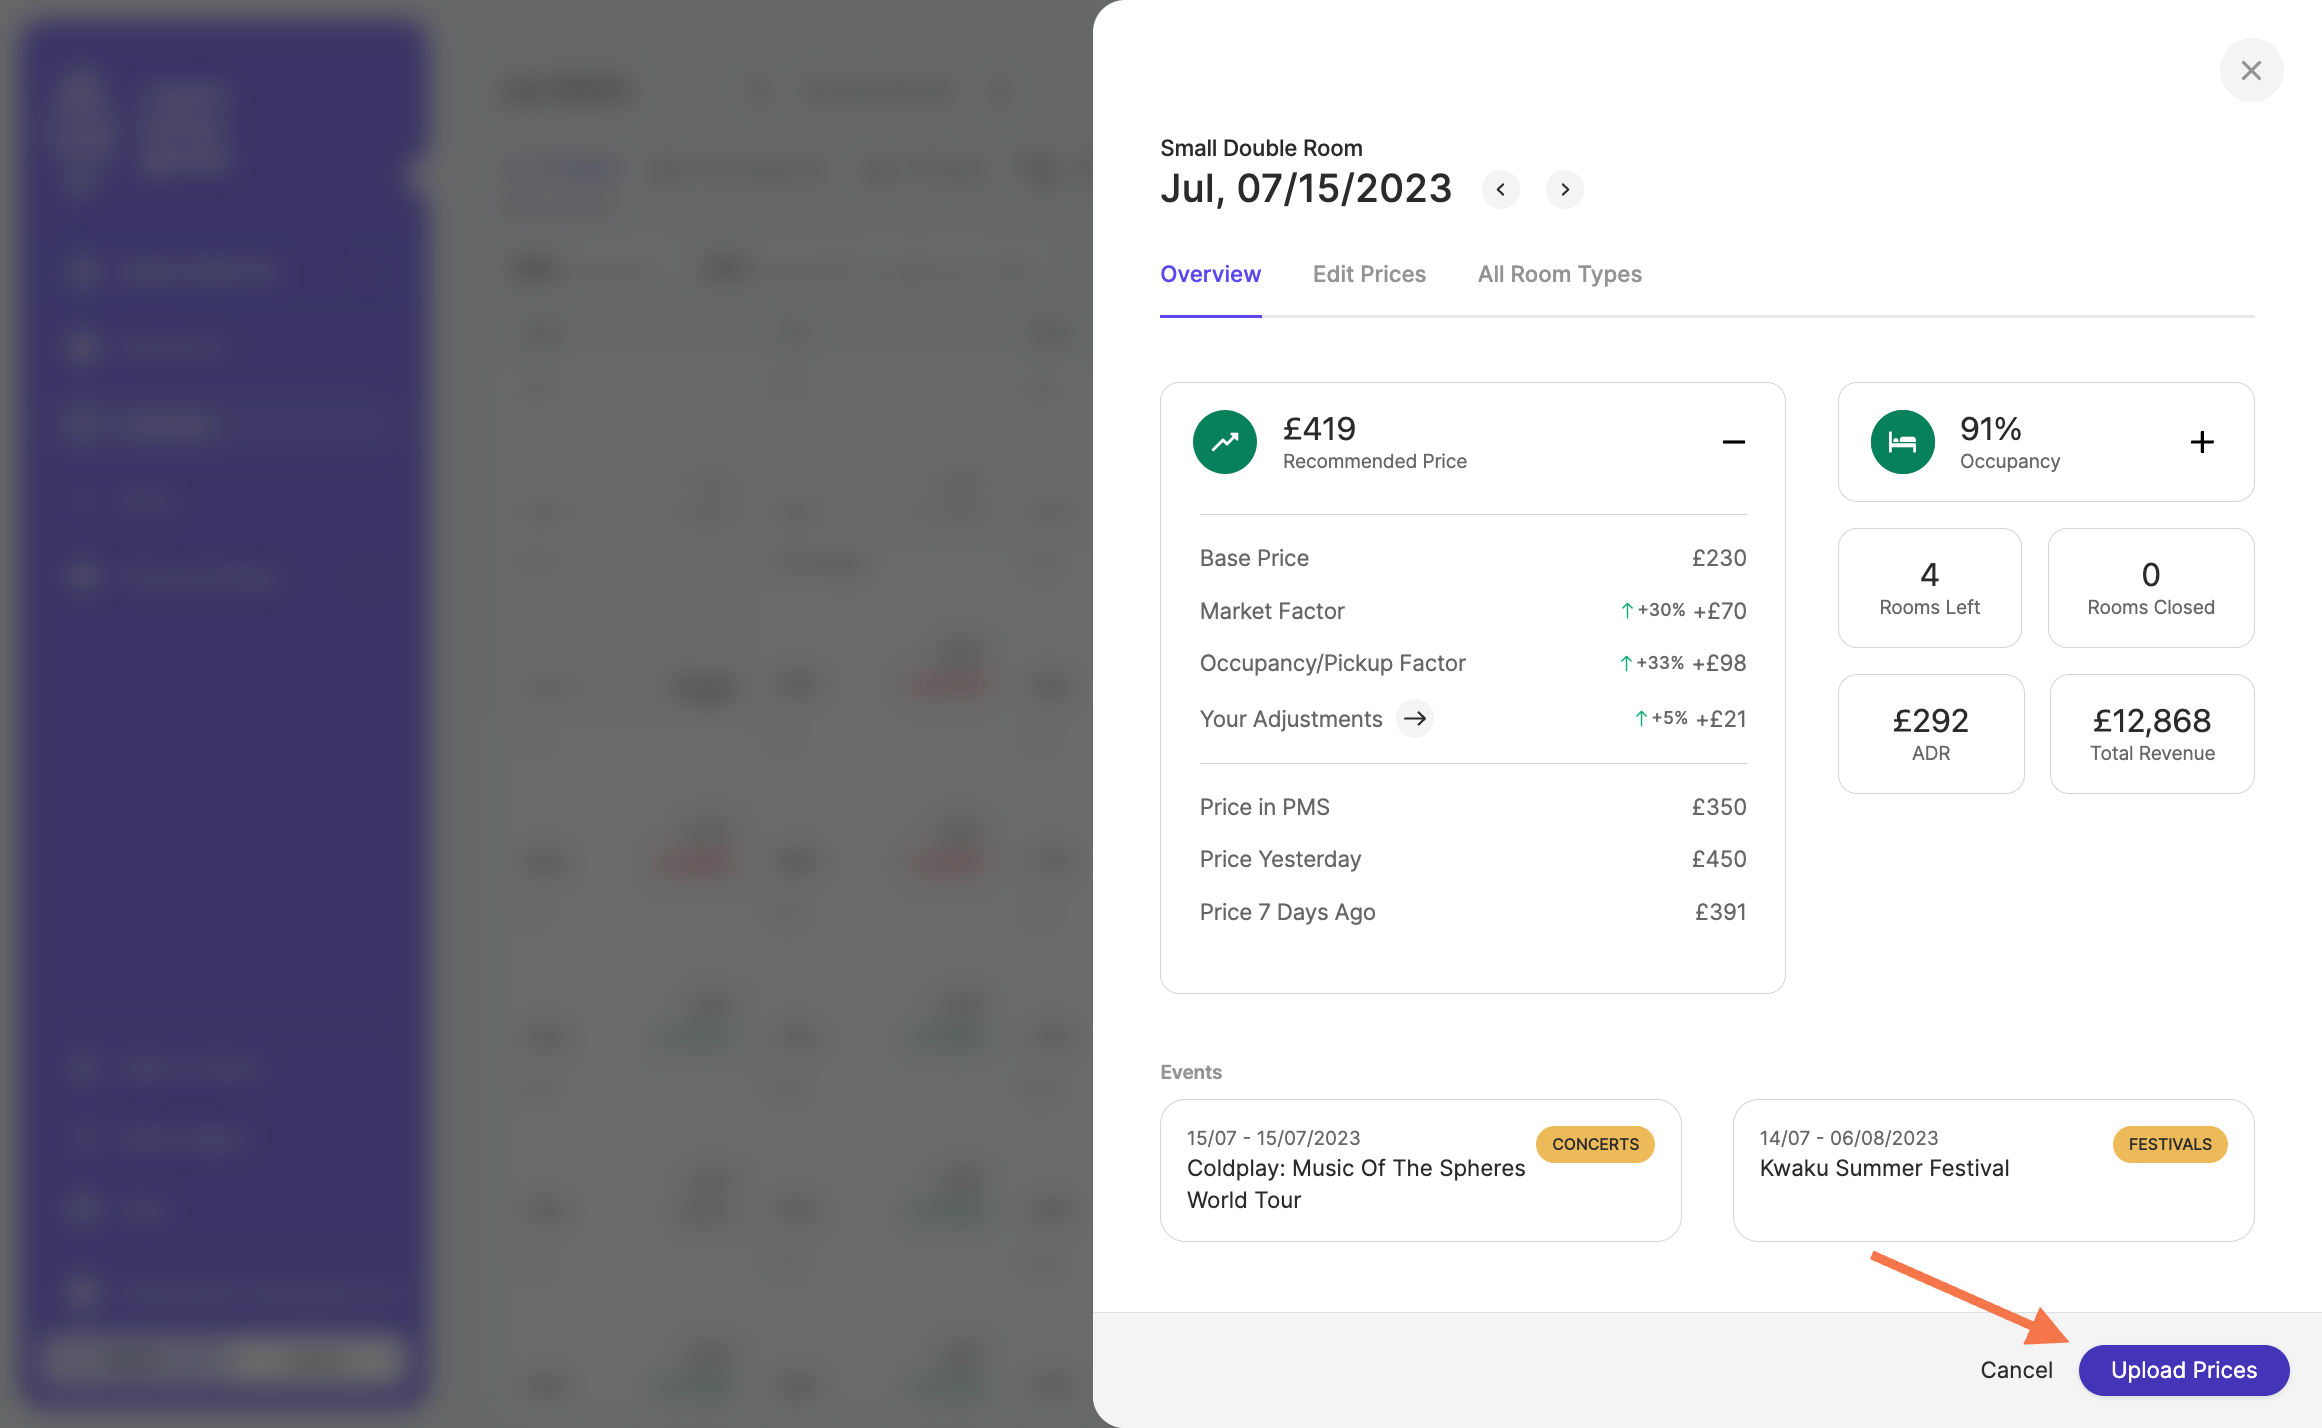This screenshot has height=1428, width=2322.
Task: Click the Price Yesterday £450 value
Action: [x=1719, y=859]
